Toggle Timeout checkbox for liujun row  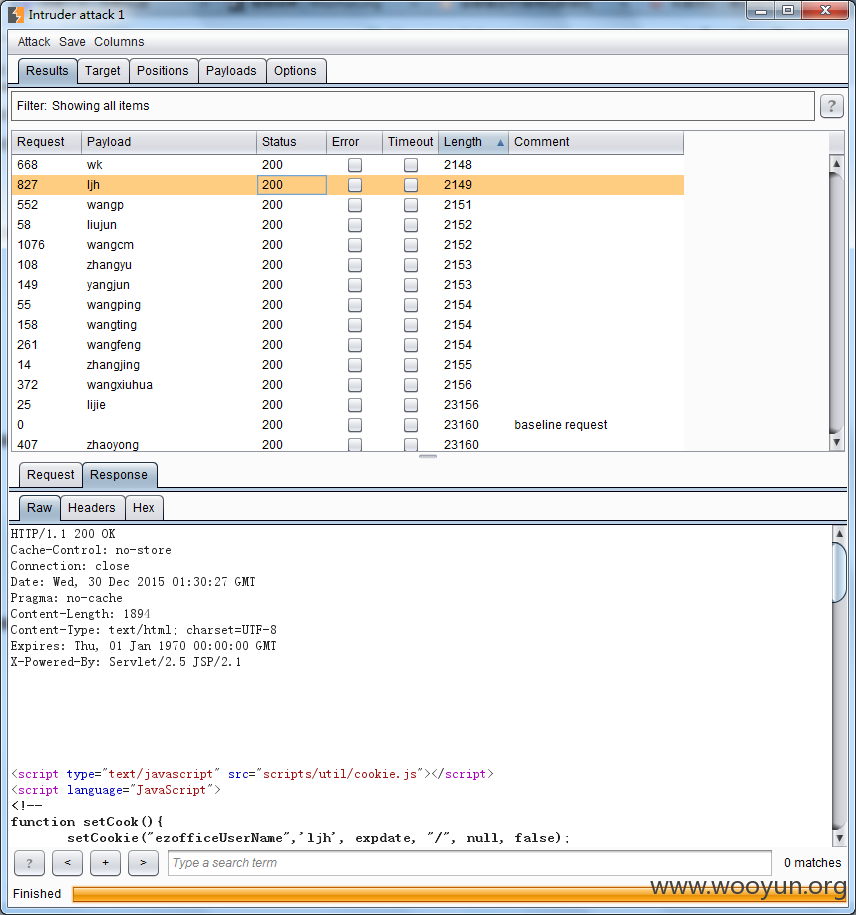click(x=411, y=225)
